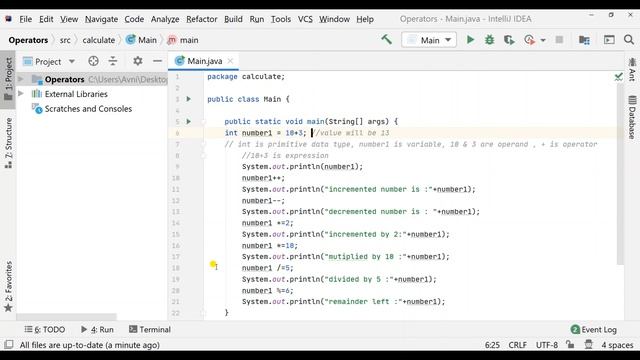Open Project Structure icon in toolbar

(x=584, y=40)
